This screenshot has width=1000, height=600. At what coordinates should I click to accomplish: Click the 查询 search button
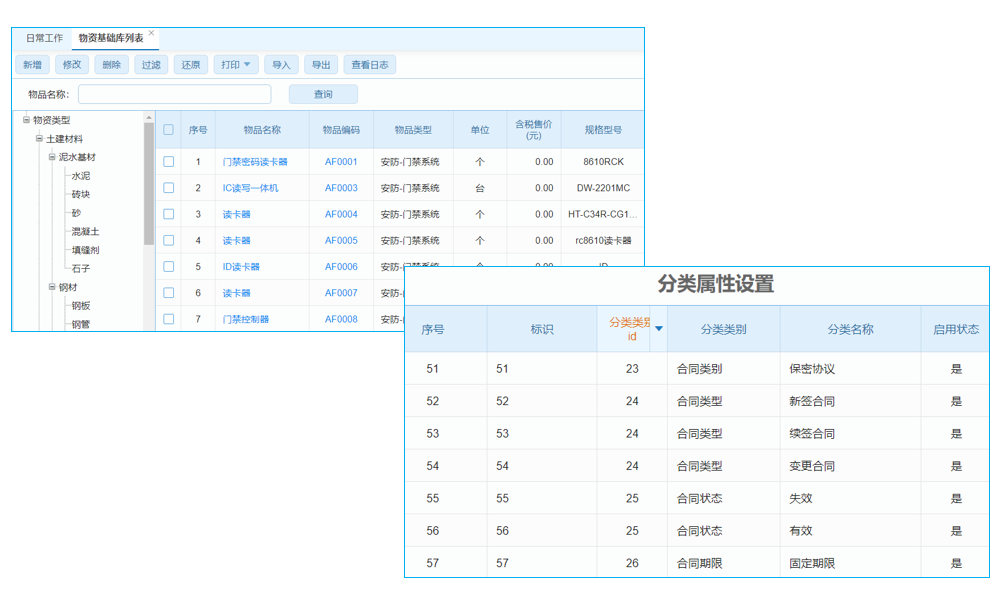pos(322,93)
